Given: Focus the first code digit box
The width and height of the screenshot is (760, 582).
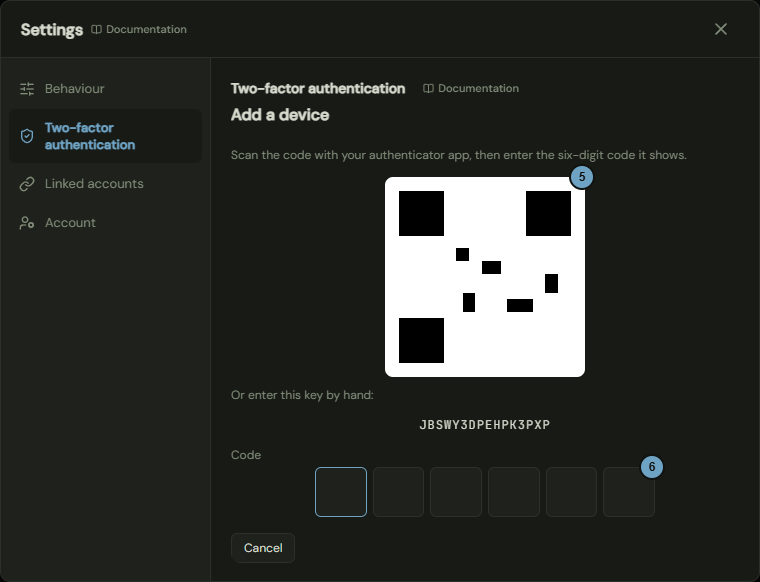Looking at the screenshot, I should click(341, 492).
